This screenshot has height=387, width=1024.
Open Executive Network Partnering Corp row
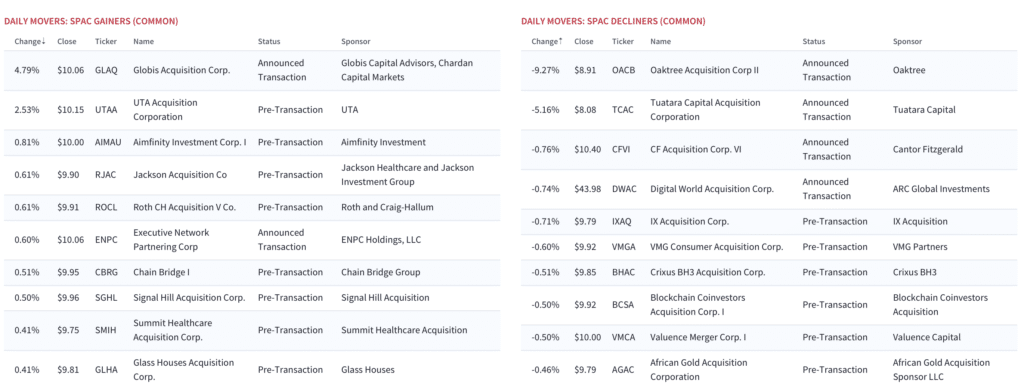252,240
